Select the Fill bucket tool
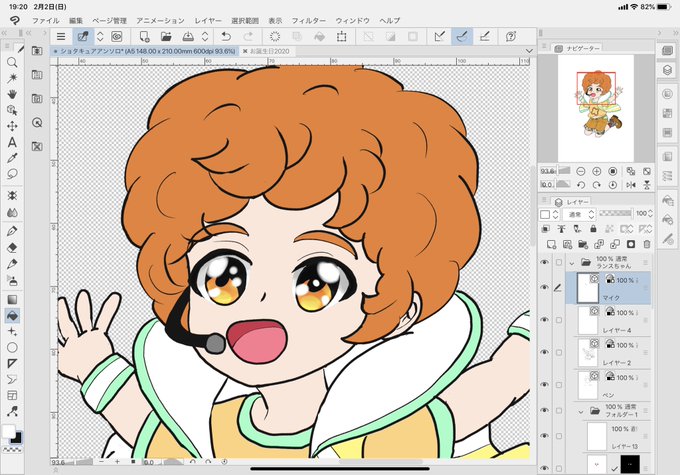The width and height of the screenshot is (680, 475). click(12, 316)
